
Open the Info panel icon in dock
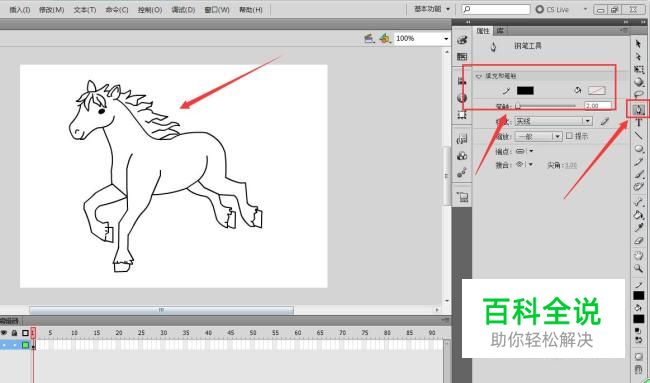pos(462,98)
